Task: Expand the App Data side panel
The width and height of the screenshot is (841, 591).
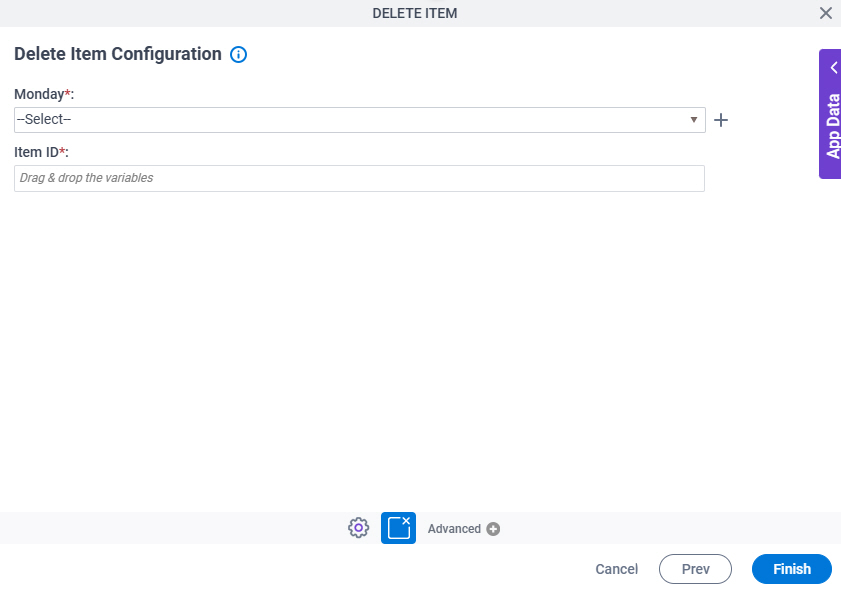Action: (830, 114)
